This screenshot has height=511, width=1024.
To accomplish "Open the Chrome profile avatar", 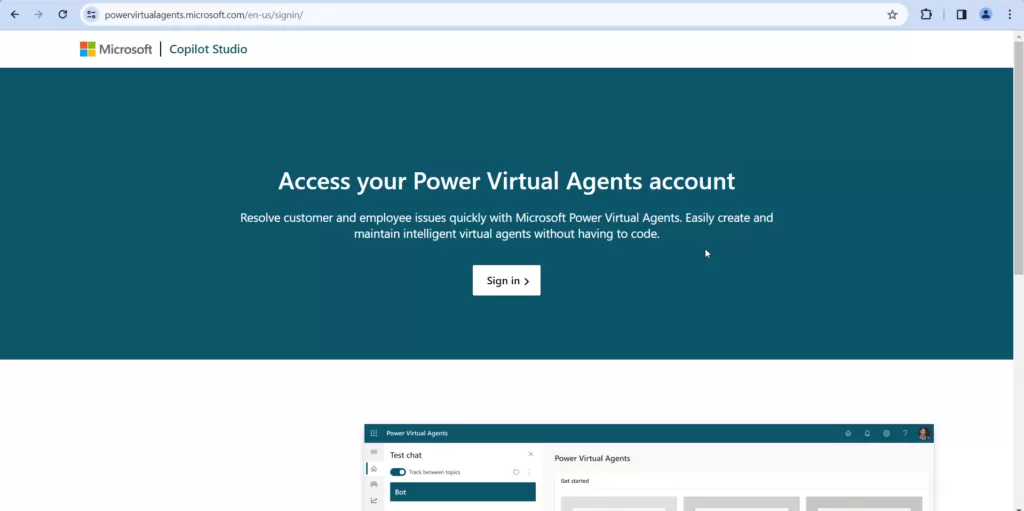I will click(x=986, y=15).
